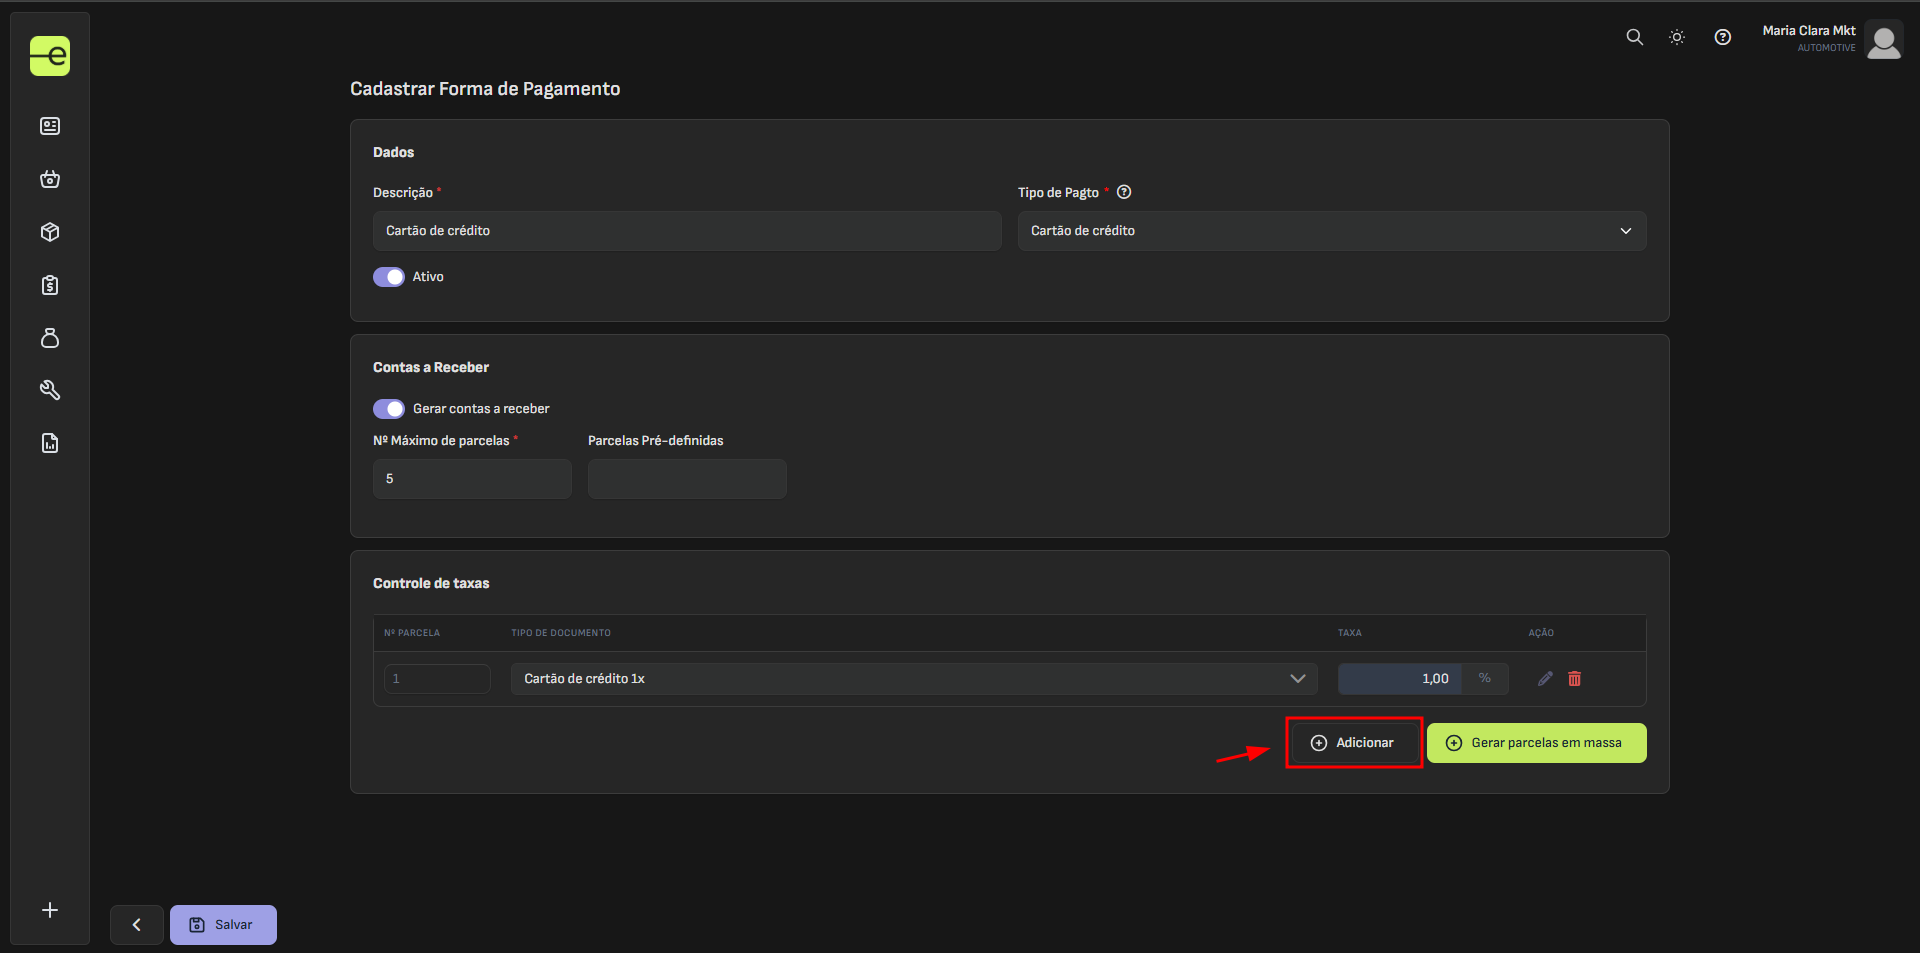The width and height of the screenshot is (1920, 953).
Task: Switch theme using the sun icon
Action: [1677, 37]
